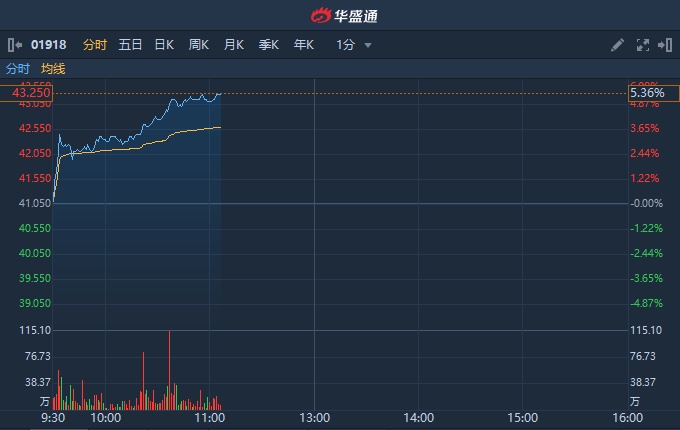Toggle the 分时 price line legend
Image resolution: width=680 pixels, height=430 pixels.
18,69
